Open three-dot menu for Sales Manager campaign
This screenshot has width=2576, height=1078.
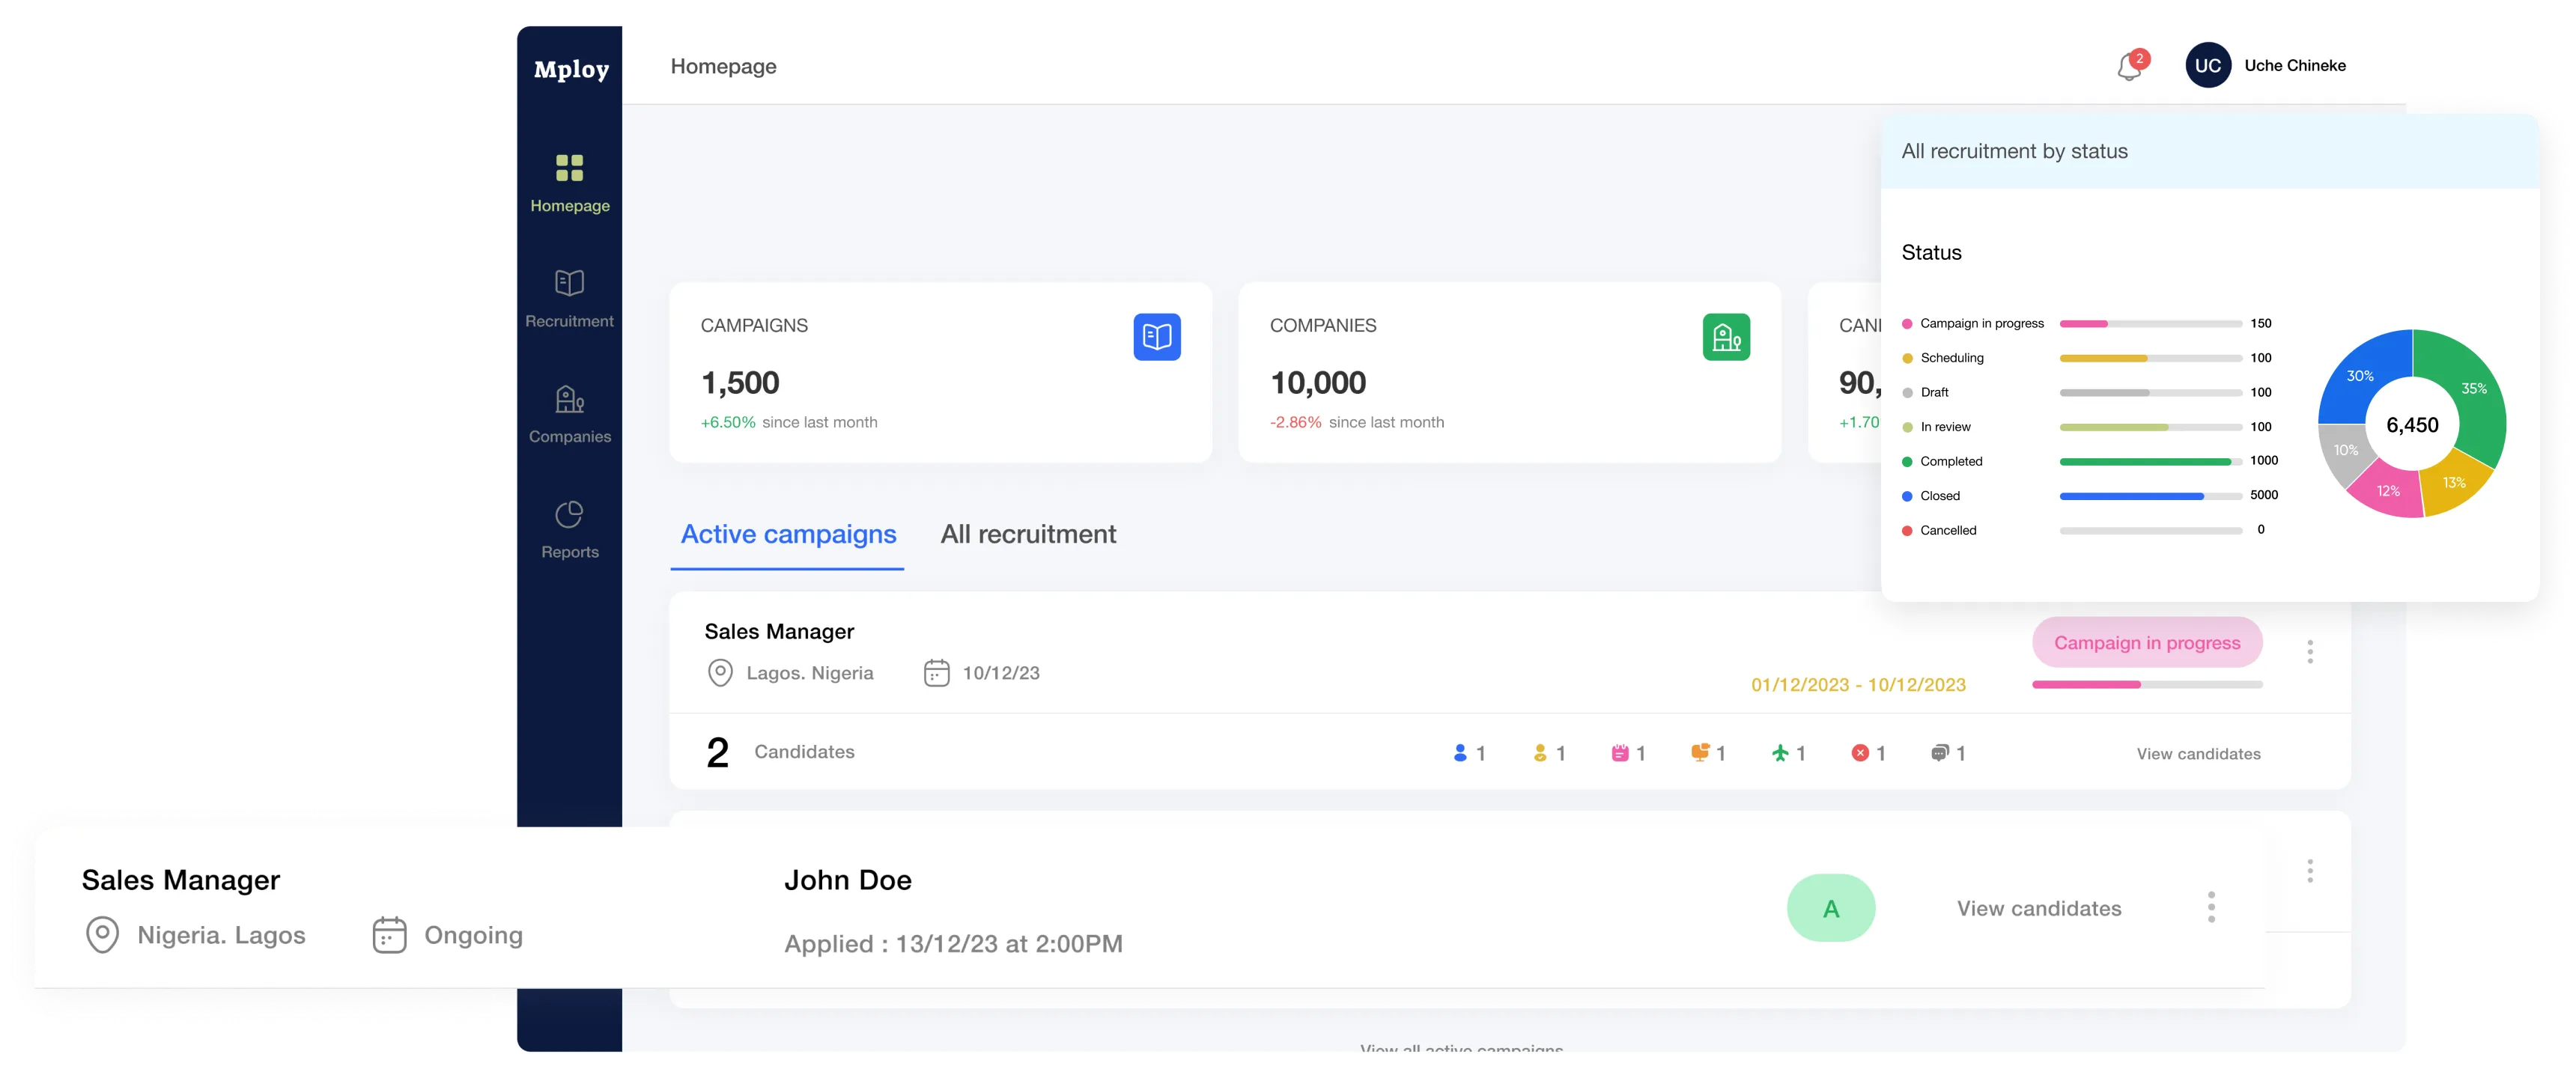tap(2310, 652)
